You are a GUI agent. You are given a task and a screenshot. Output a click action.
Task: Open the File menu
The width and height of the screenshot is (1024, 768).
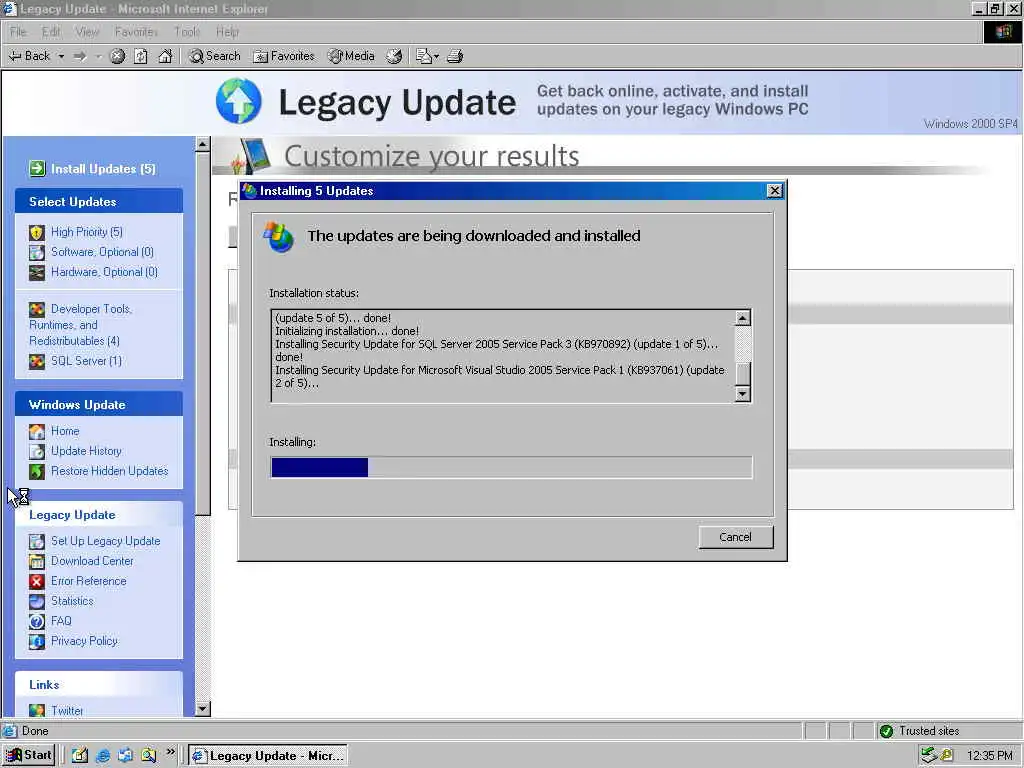pos(18,31)
